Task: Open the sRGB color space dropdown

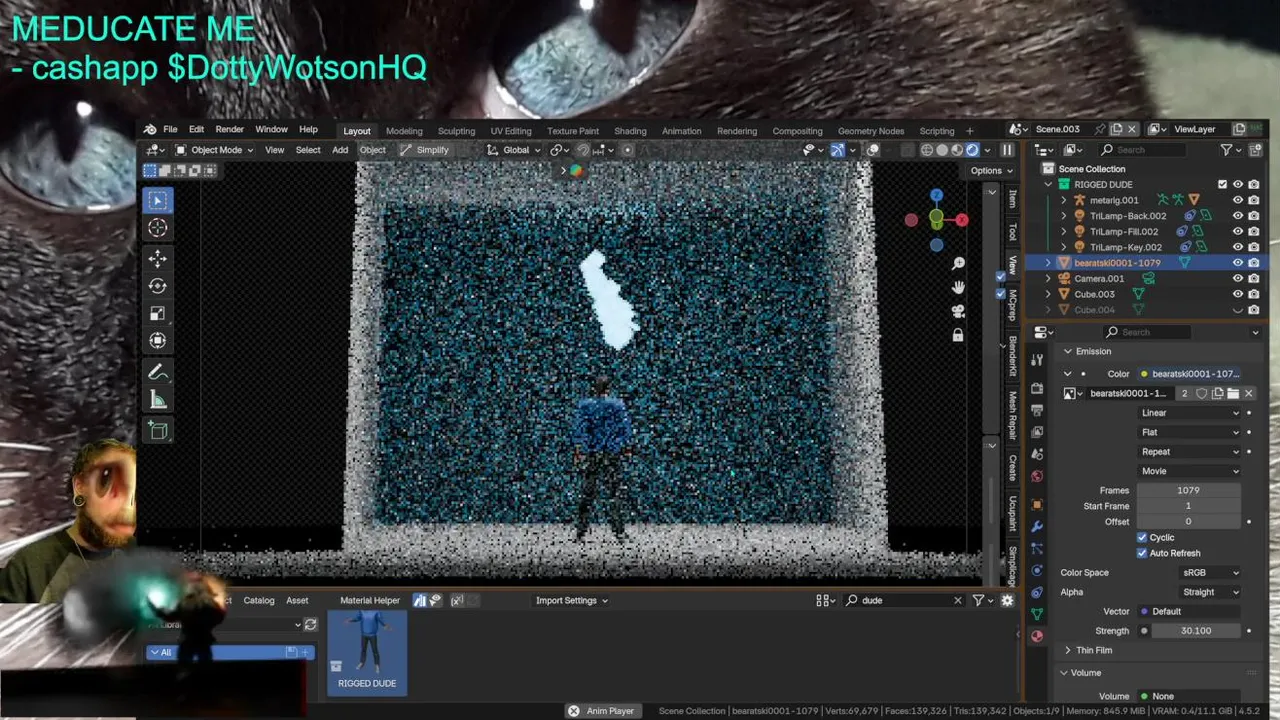Action: point(1210,573)
